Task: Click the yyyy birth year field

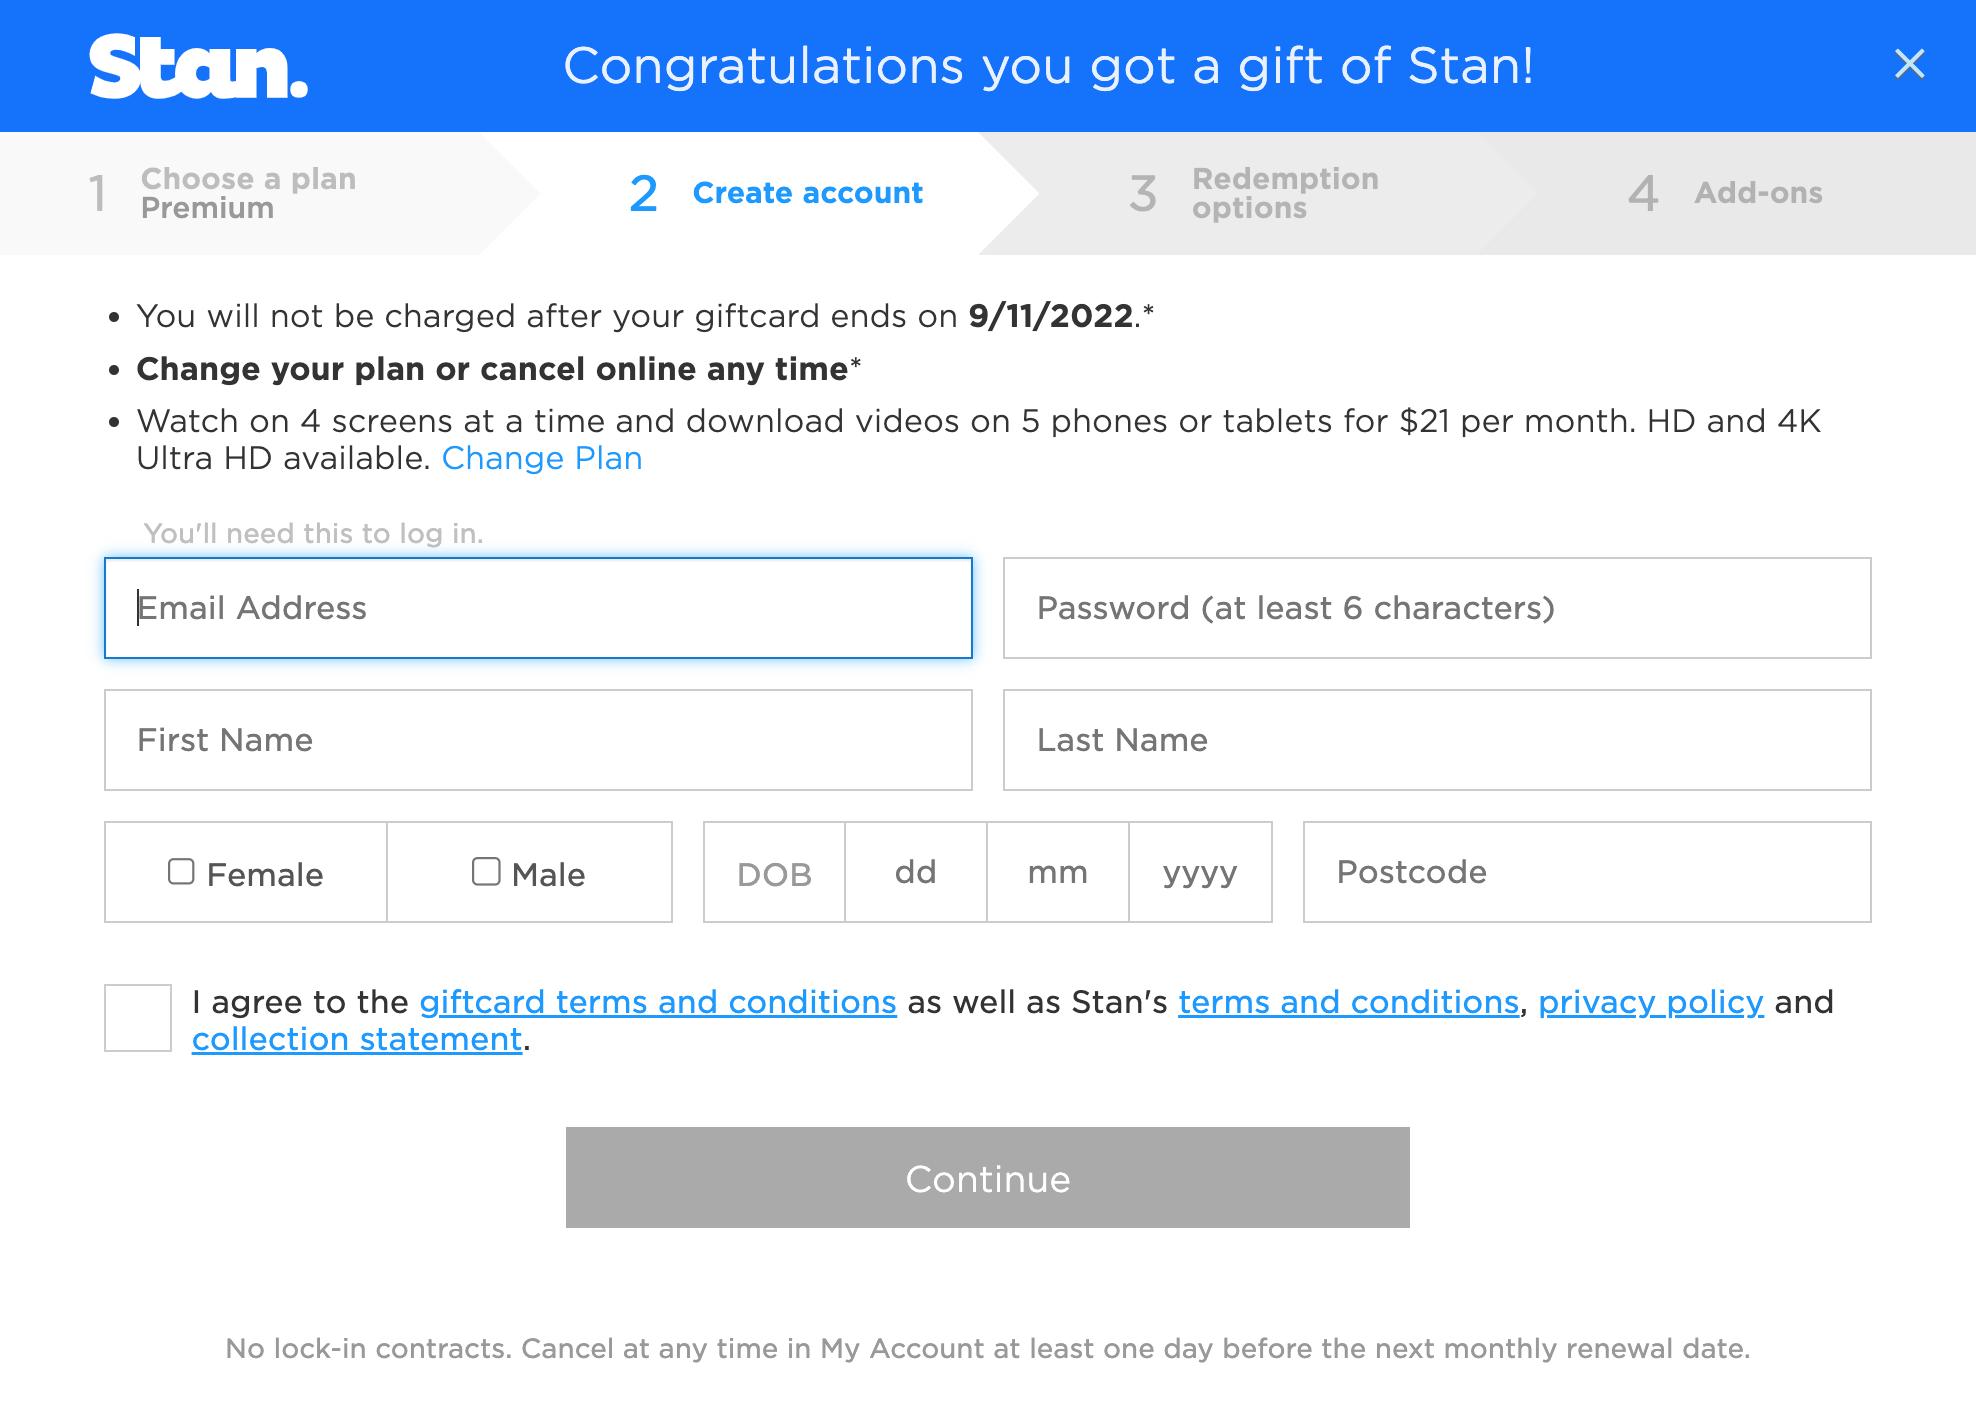Action: tap(1199, 871)
